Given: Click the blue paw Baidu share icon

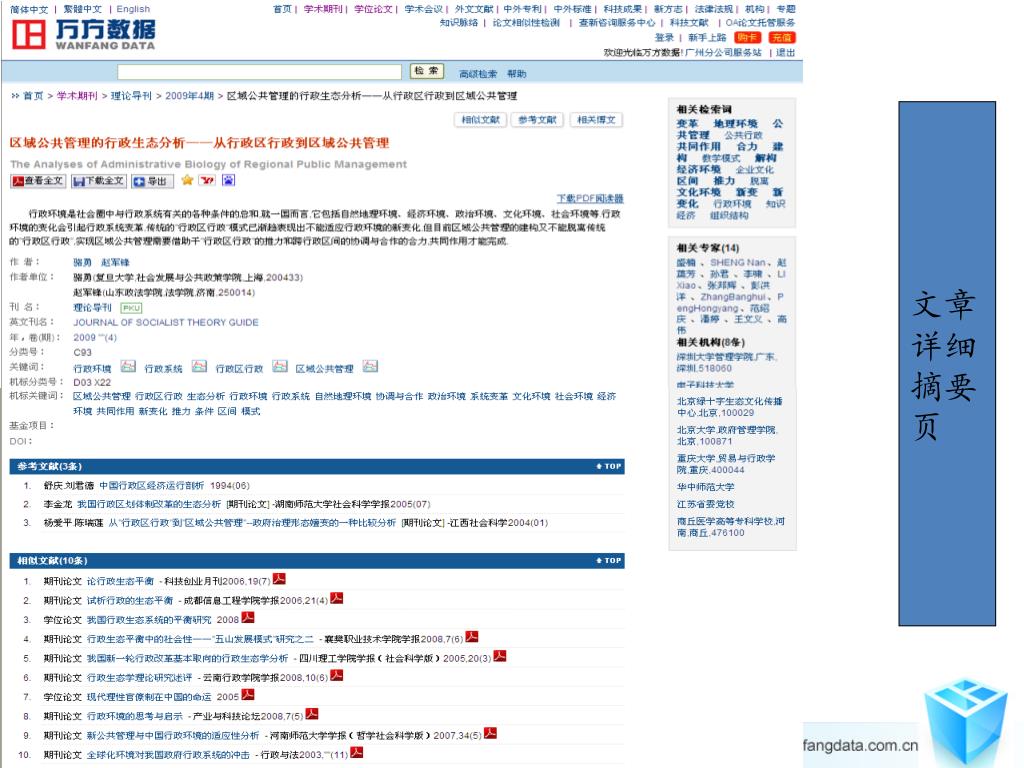Looking at the screenshot, I should tap(229, 180).
